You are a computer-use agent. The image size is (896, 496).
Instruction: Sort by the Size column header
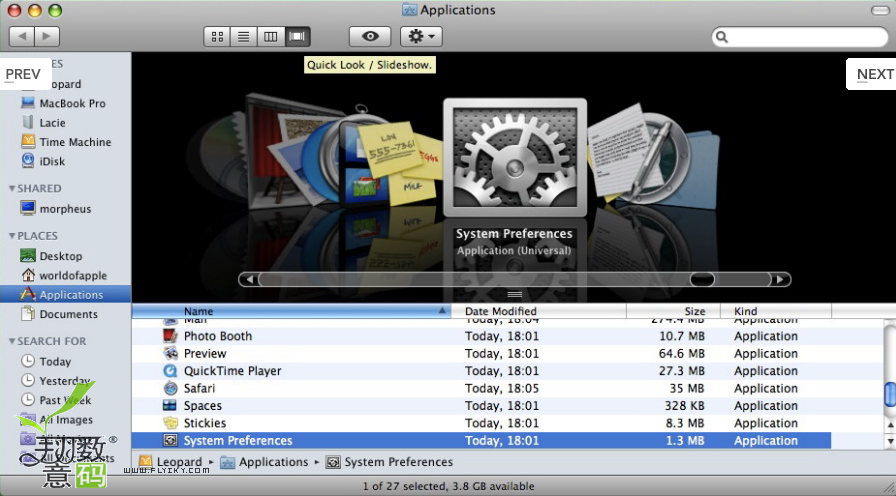click(673, 311)
